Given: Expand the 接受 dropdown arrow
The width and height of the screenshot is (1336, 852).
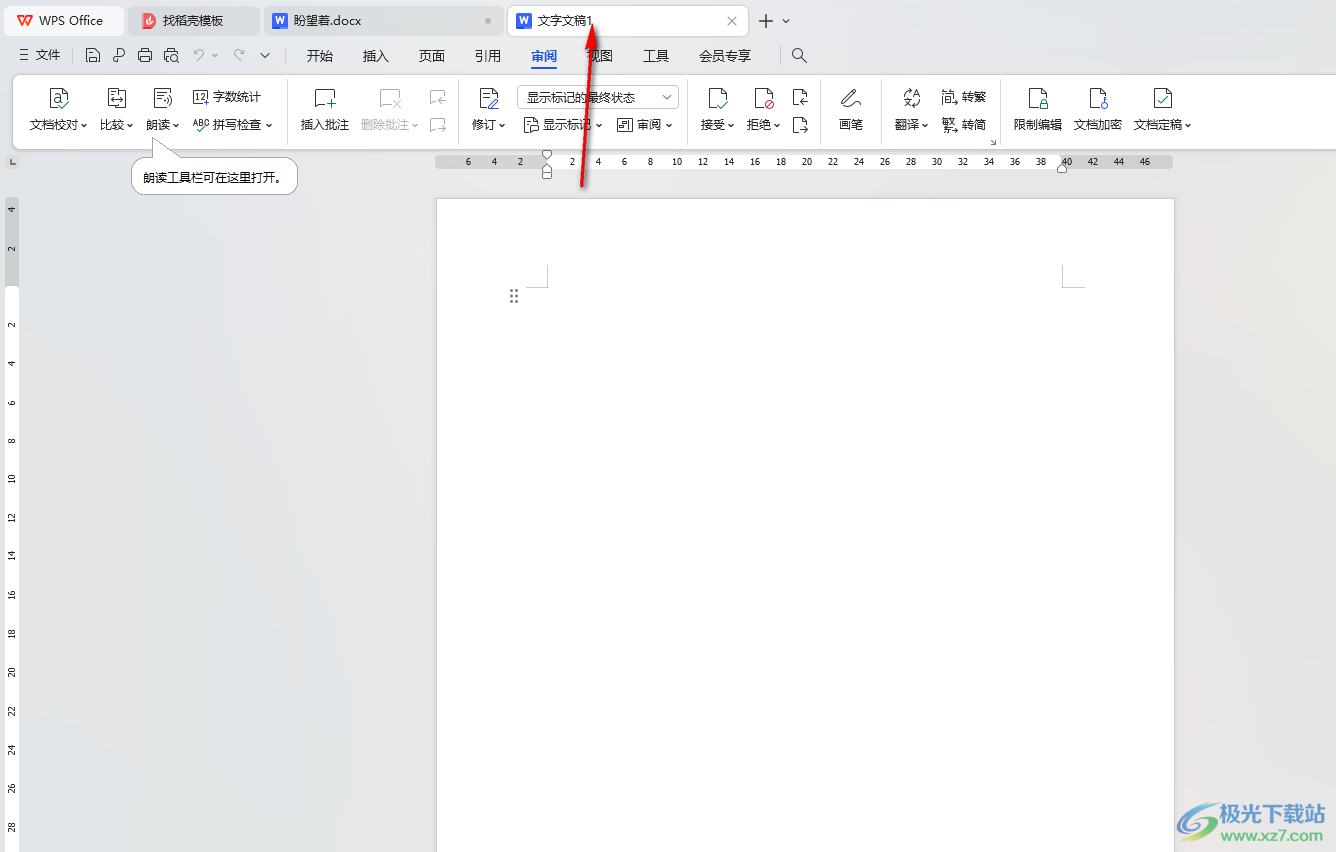Looking at the screenshot, I should [x=731, y=126].
